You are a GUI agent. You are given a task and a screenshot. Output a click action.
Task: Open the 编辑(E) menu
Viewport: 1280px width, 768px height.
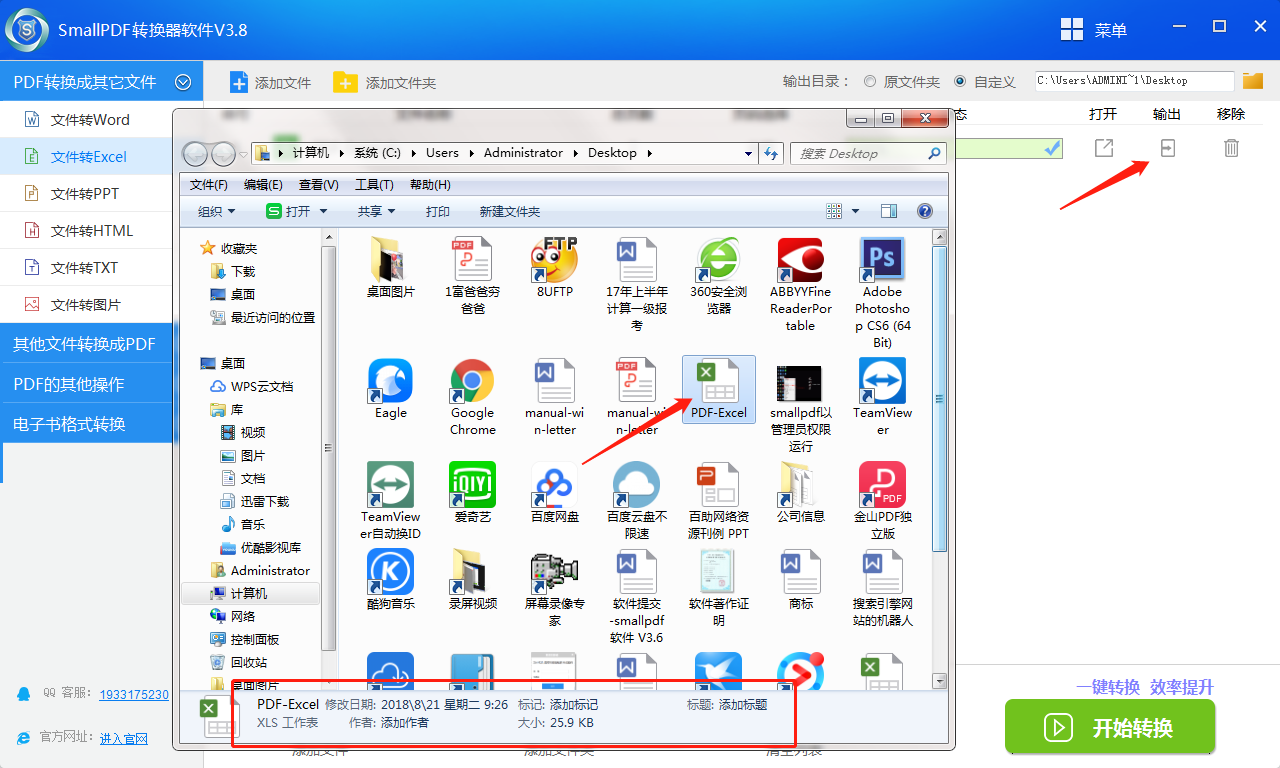[263, 185]
